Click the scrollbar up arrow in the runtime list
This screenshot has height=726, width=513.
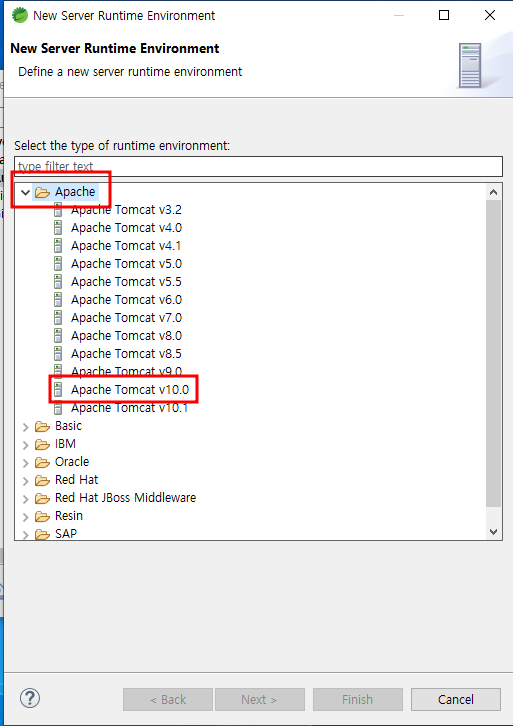494,192
